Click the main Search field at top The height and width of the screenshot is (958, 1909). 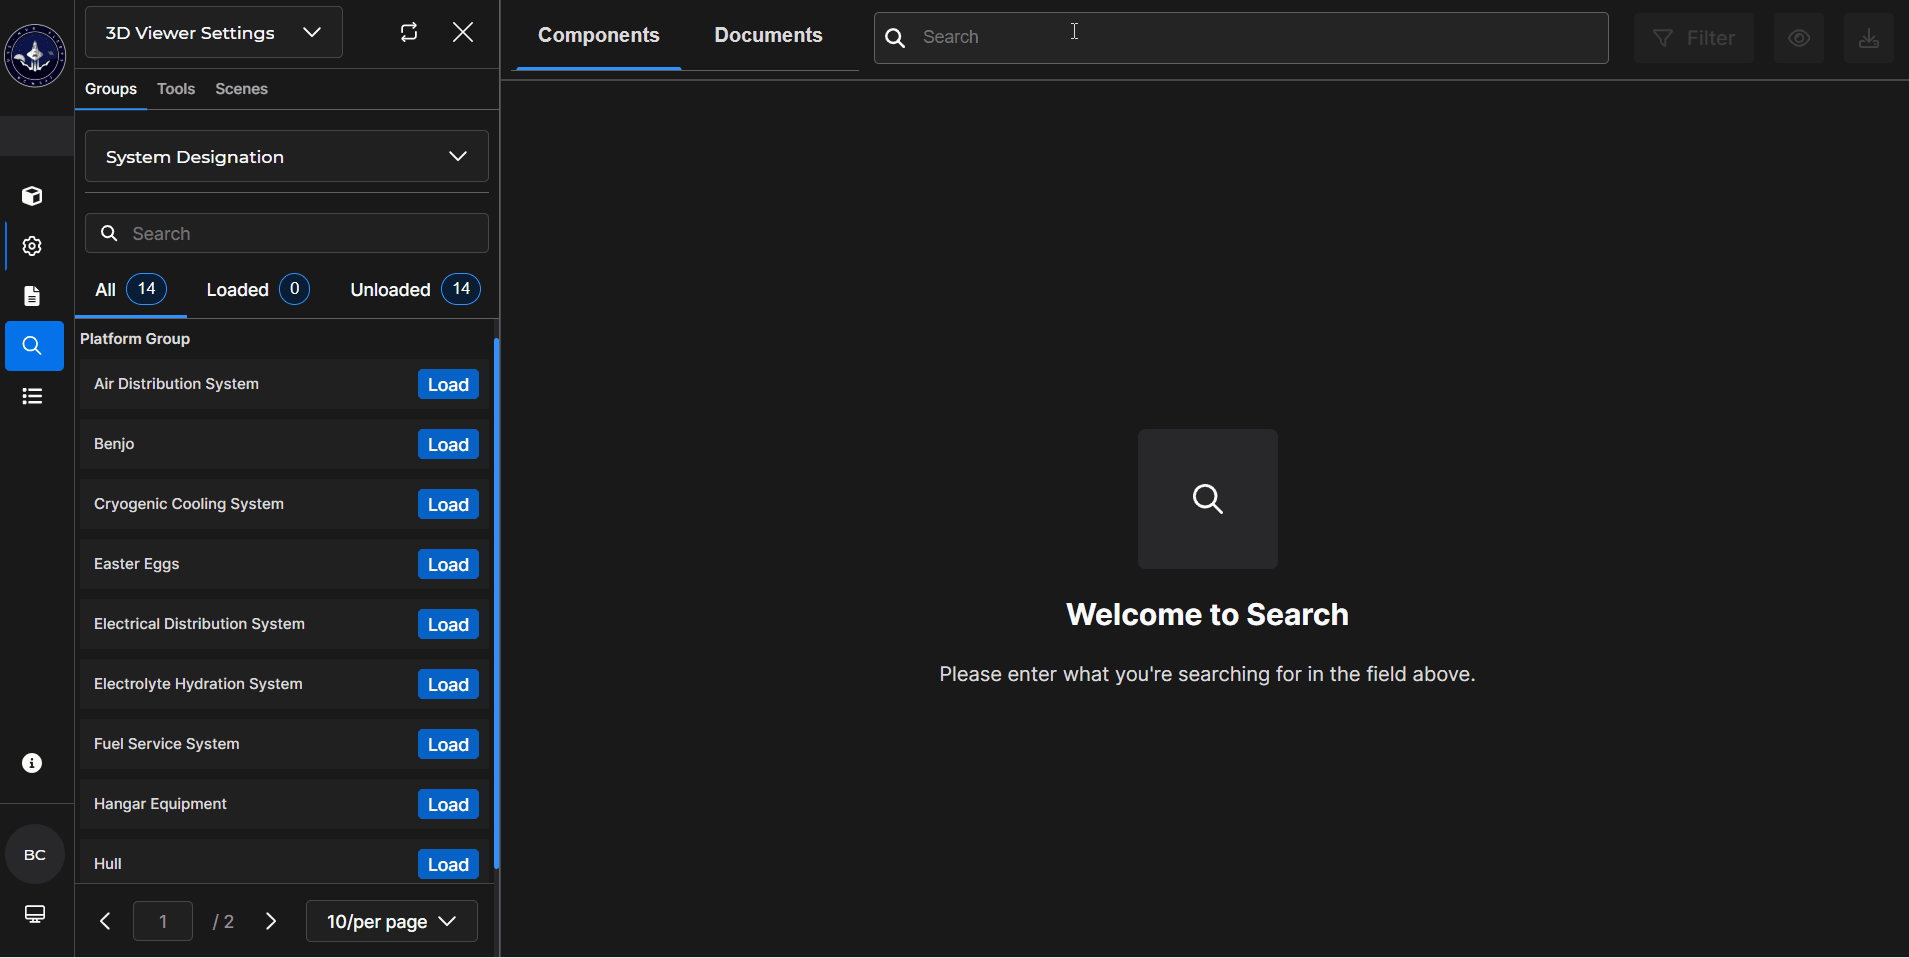[x=1241, y=38]
